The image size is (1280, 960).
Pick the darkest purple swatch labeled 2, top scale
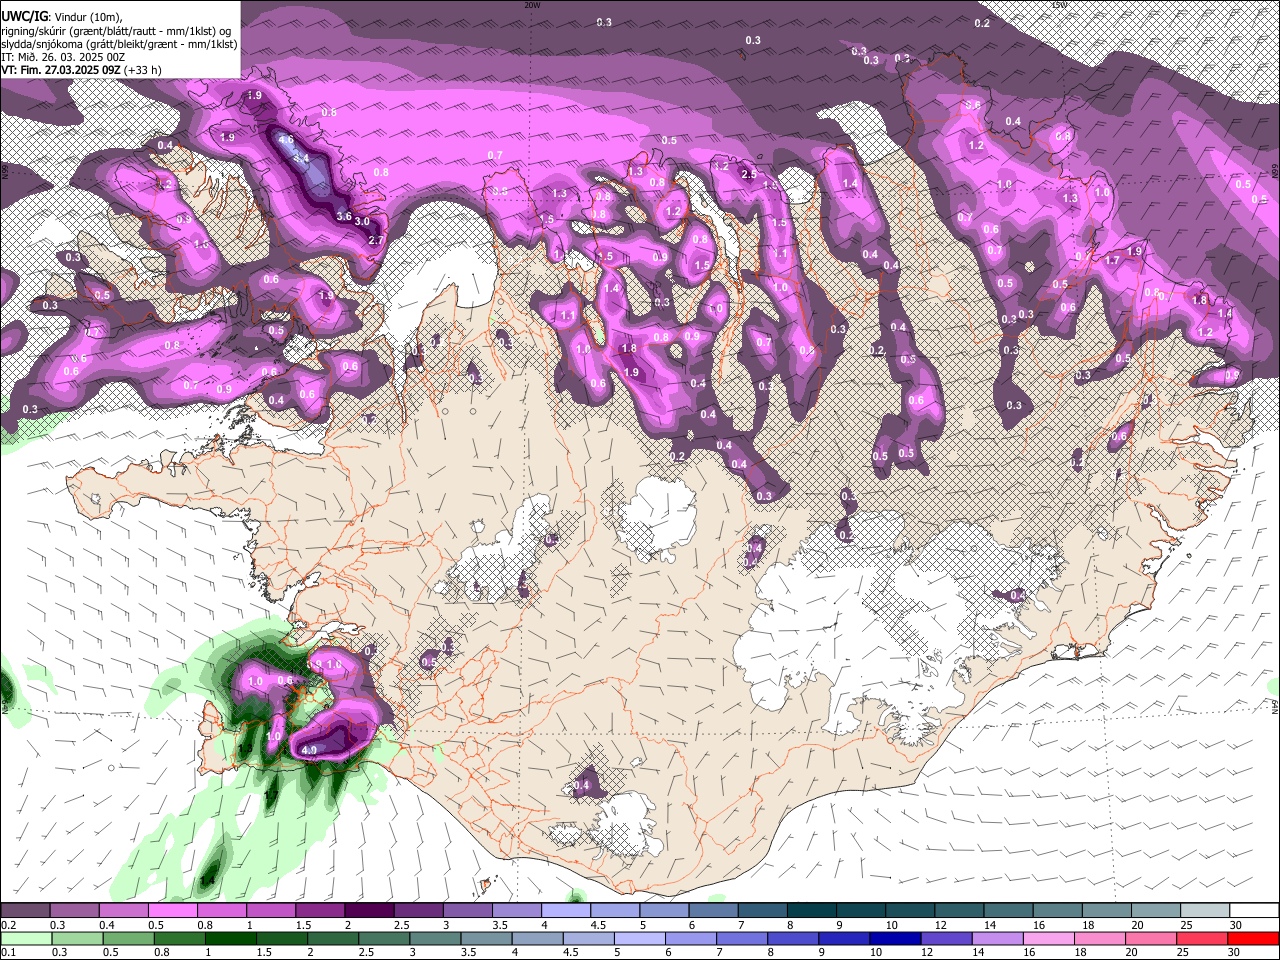point(368,911)
